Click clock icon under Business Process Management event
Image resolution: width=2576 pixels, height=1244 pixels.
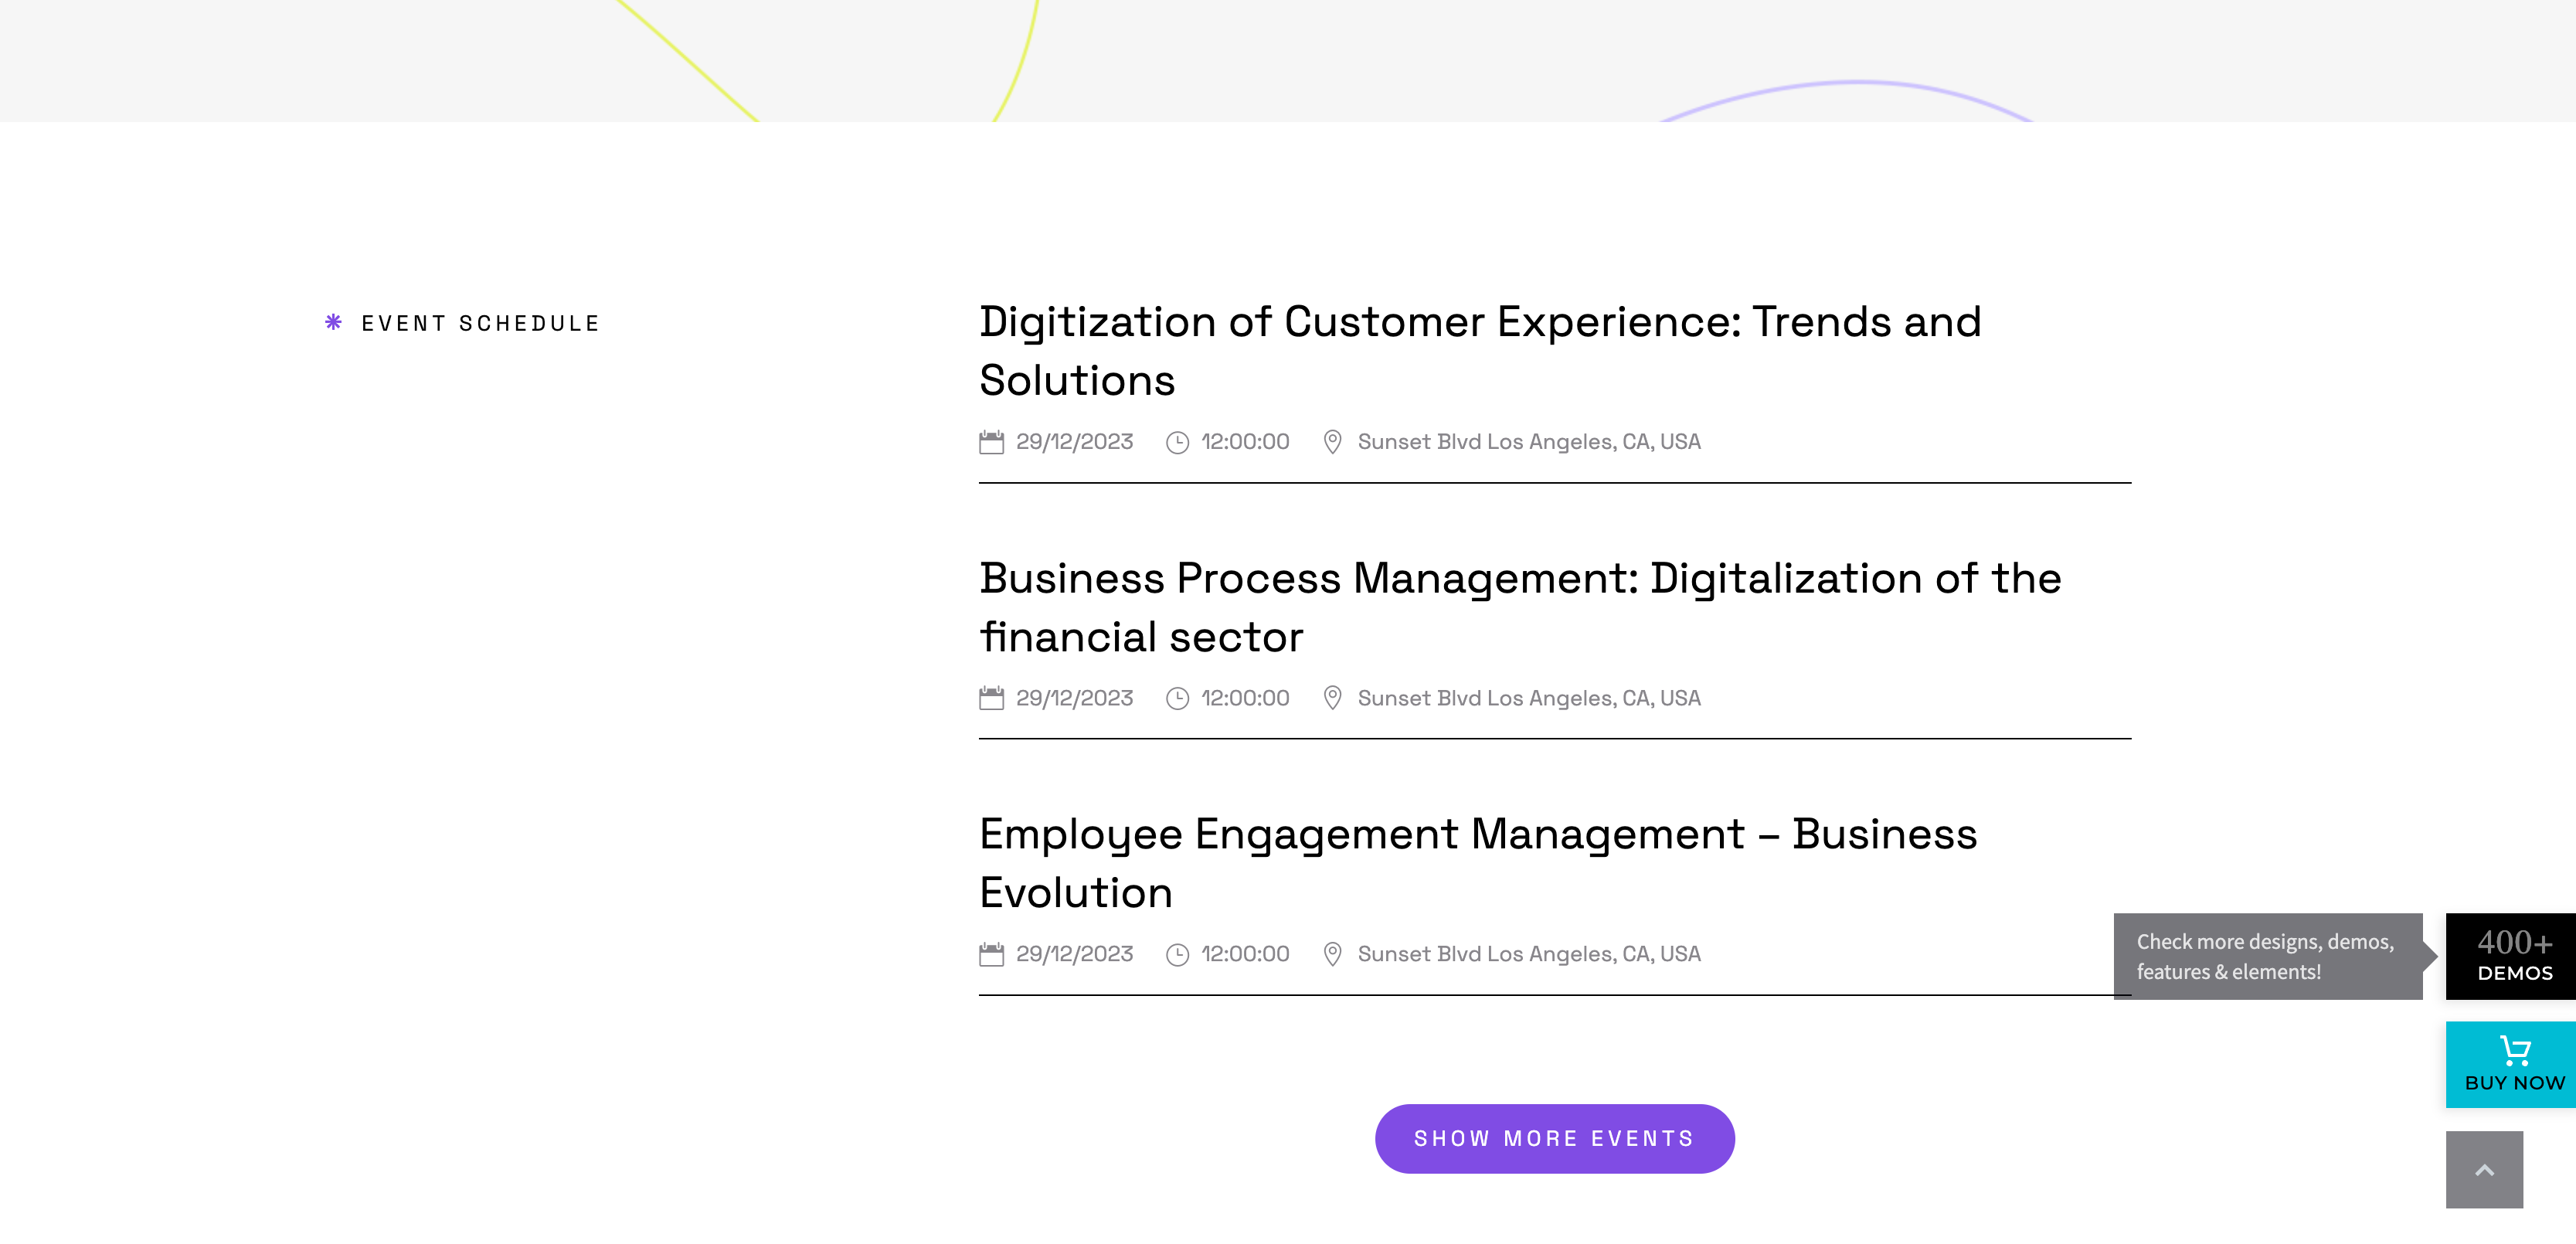pyautogui.click(x=1177, y=698)
